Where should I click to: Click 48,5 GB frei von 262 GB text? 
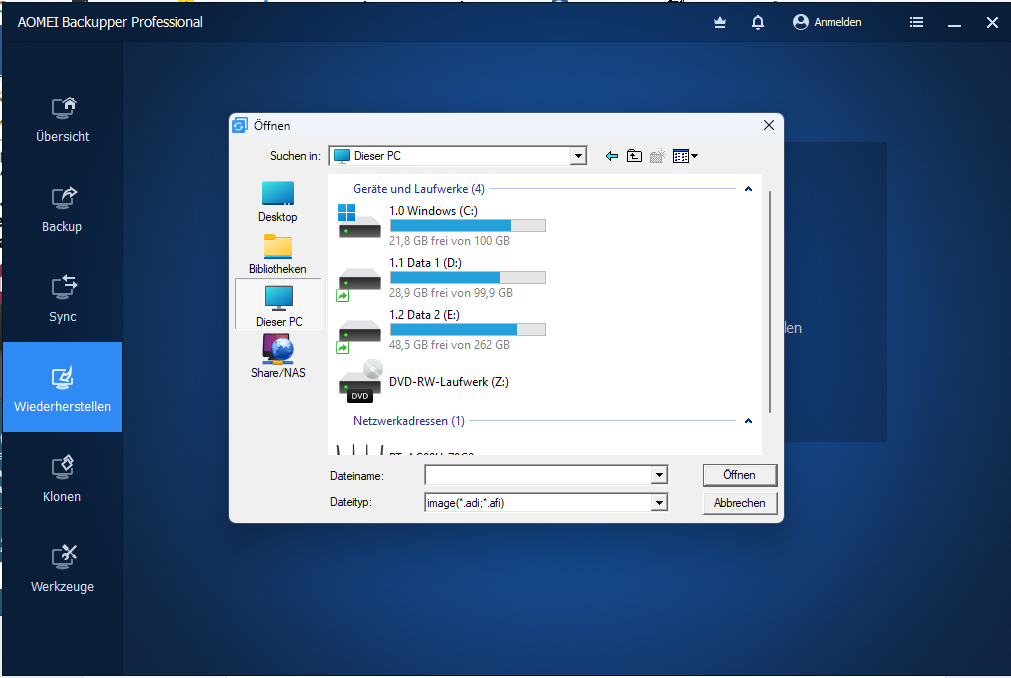tap(449, 345)
